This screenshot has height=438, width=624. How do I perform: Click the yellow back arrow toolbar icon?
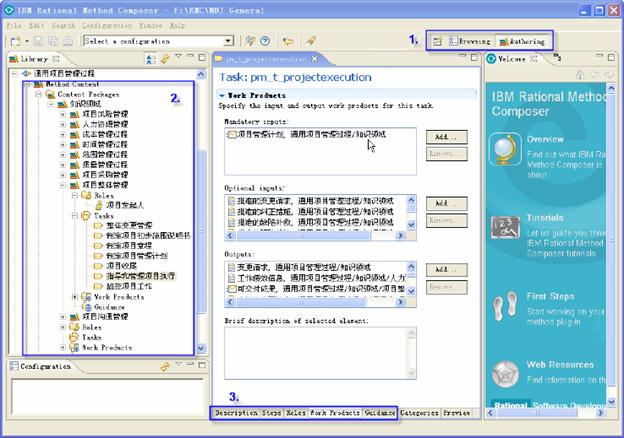pyautogui.click(x=288, y=41)
